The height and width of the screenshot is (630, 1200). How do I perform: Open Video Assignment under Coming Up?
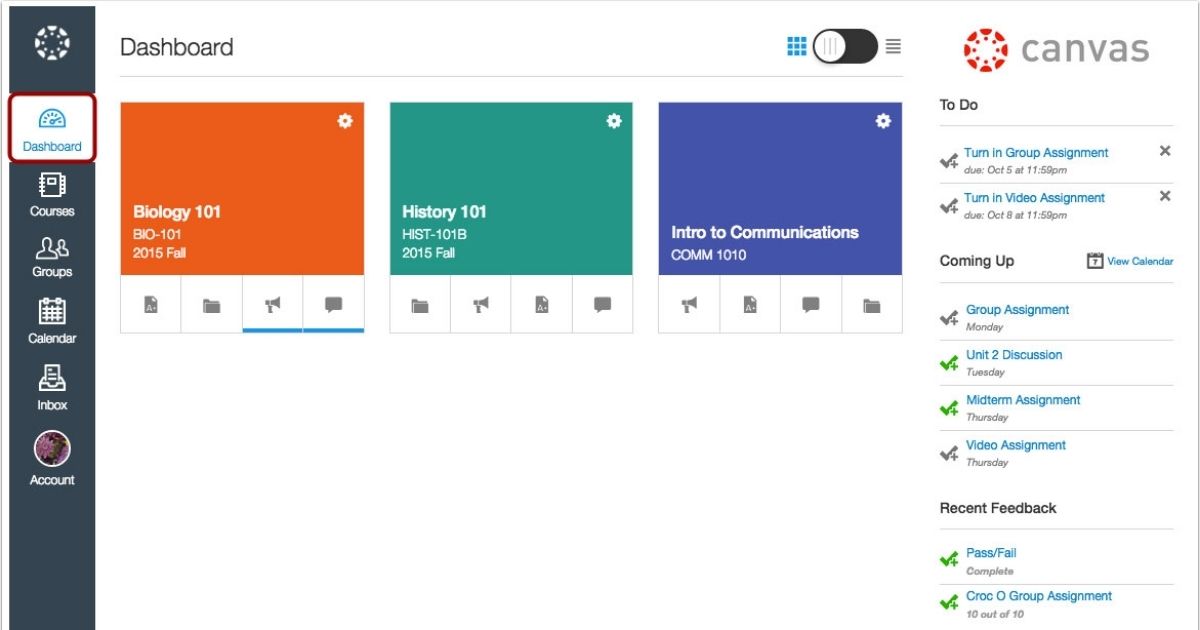tap(1016, 445)
